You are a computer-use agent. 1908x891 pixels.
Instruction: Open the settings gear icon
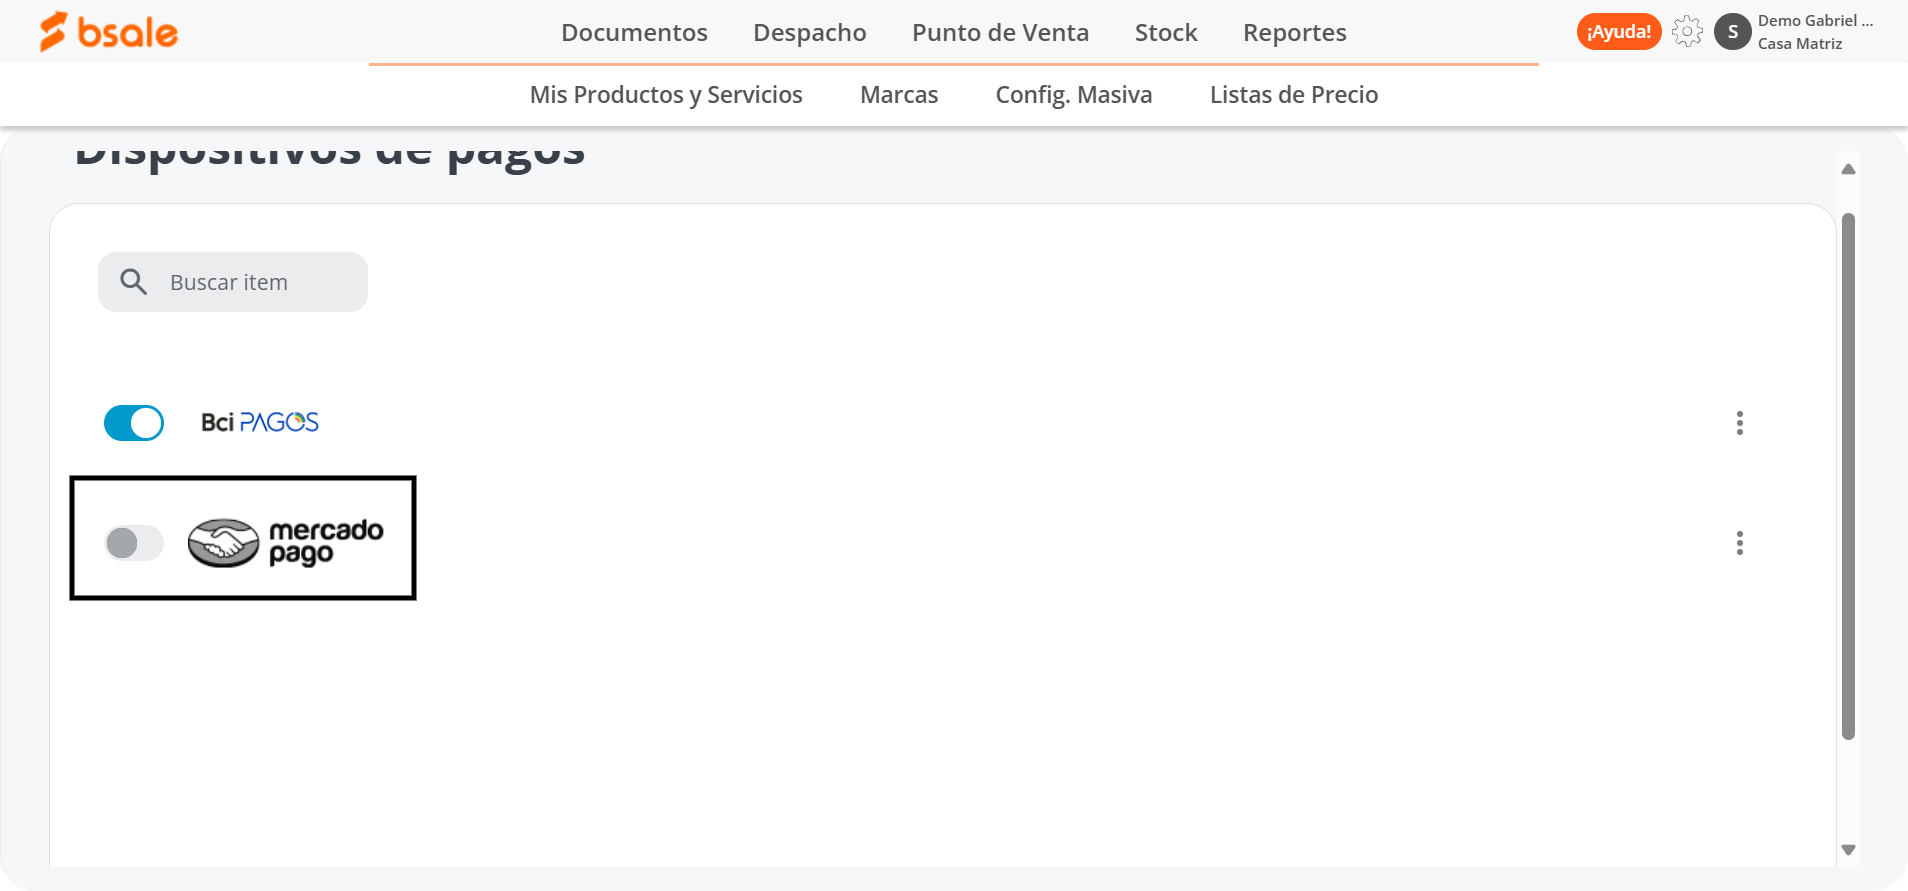coord(1687,32)
